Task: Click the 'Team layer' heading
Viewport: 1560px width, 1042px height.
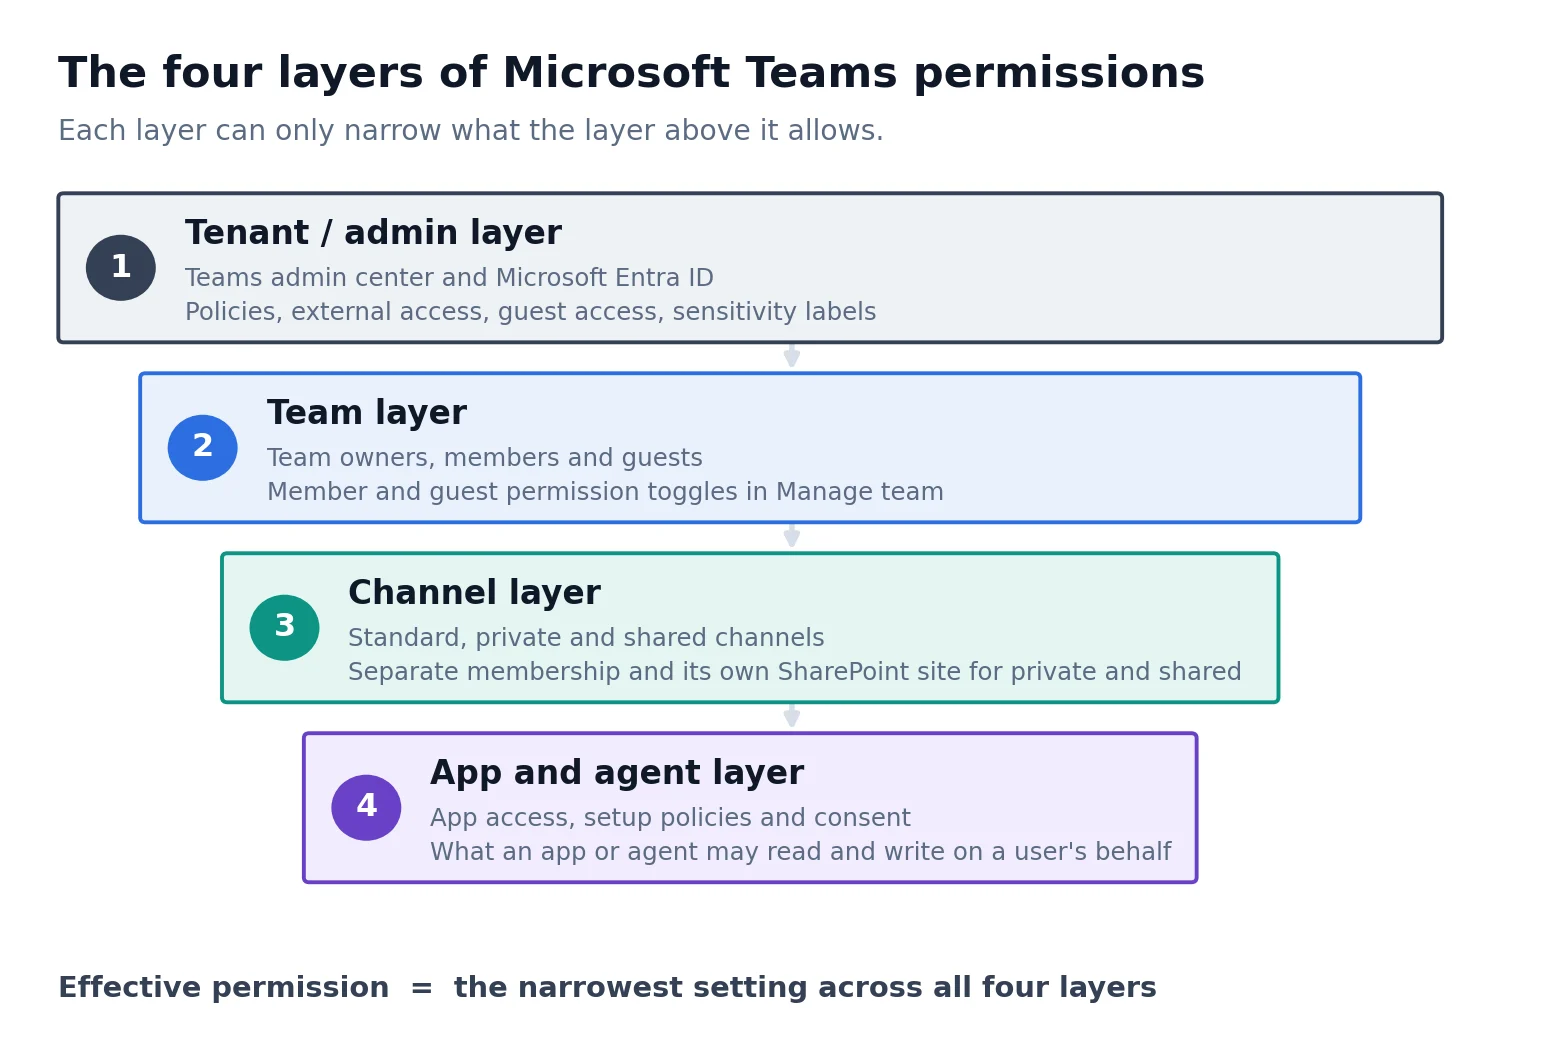Action: pos(367,413)
